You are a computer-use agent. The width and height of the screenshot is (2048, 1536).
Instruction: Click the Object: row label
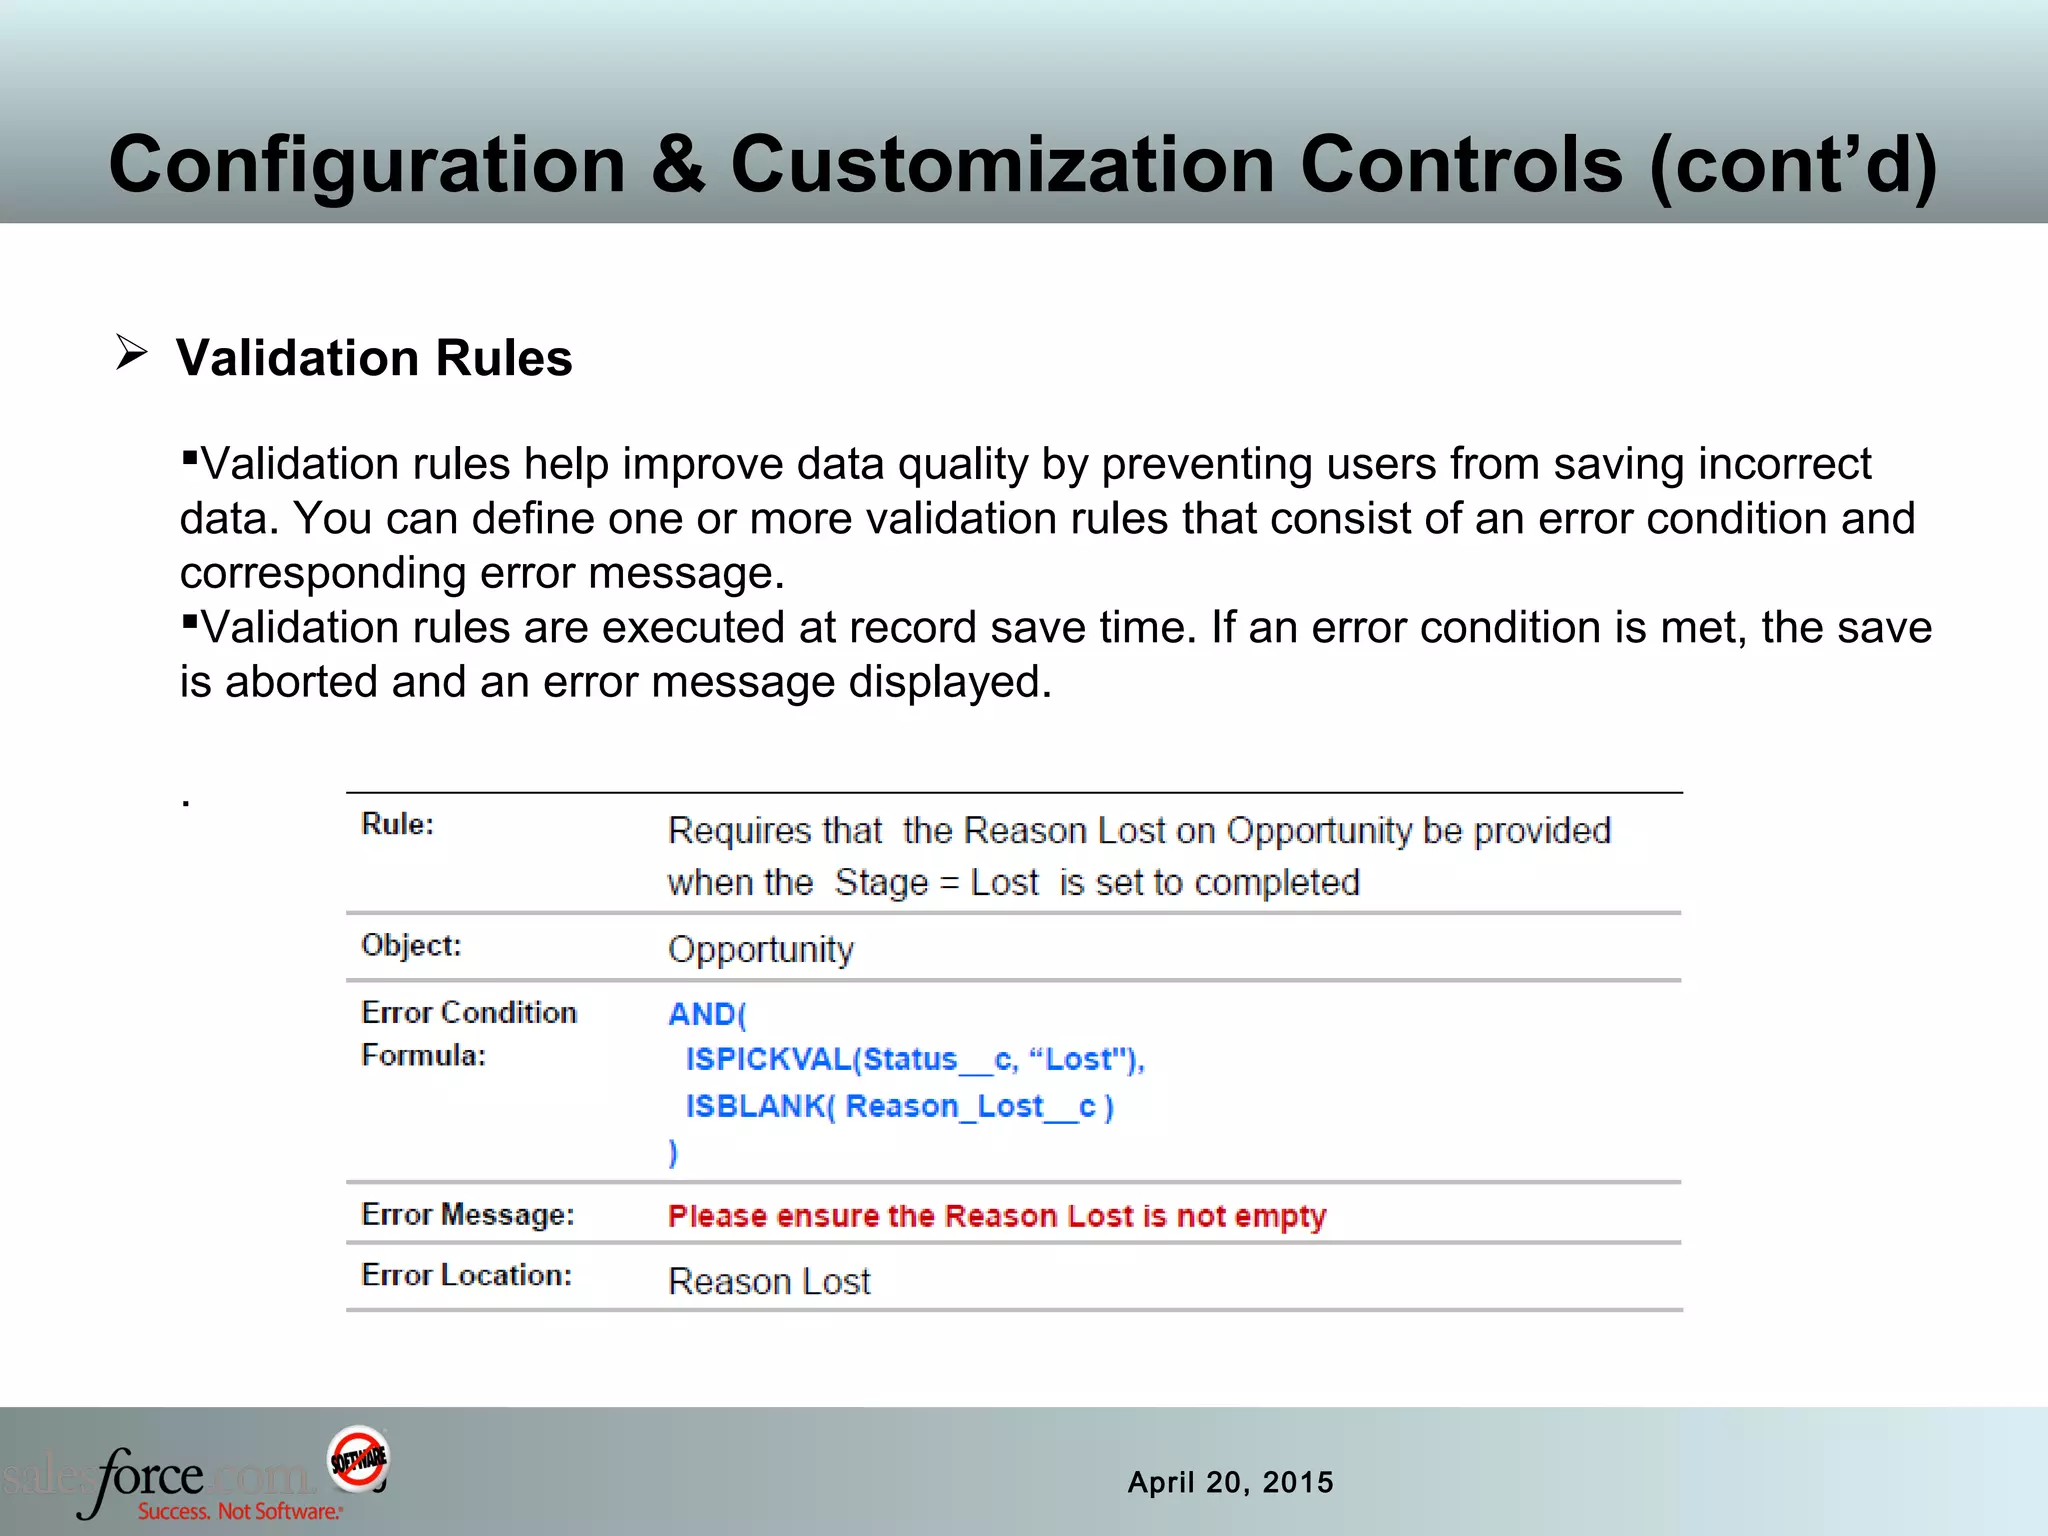click(x=411, y=945)
